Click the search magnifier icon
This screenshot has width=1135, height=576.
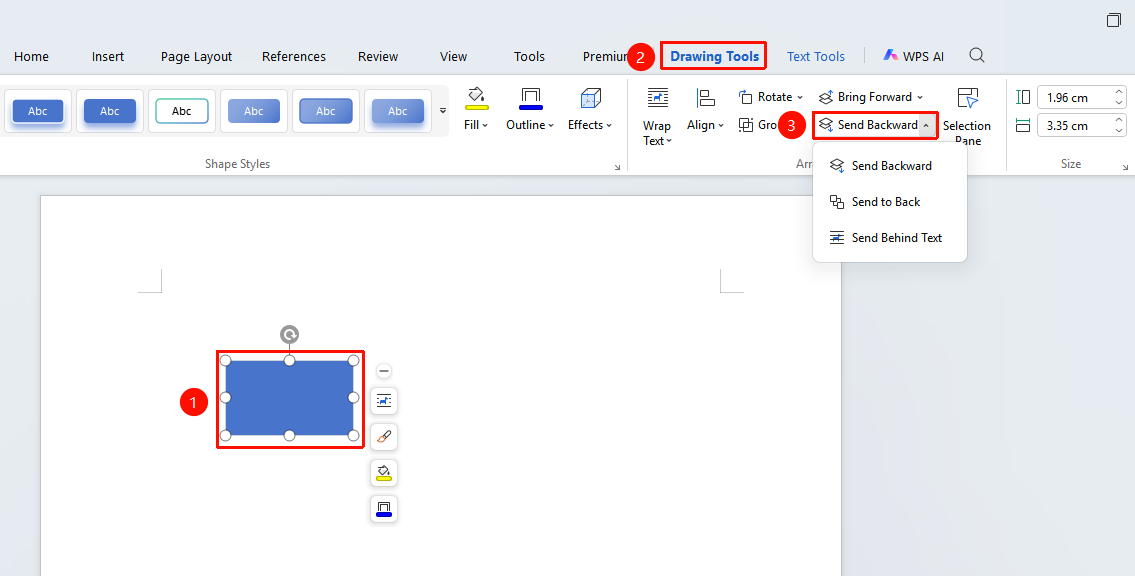point(976,56)
